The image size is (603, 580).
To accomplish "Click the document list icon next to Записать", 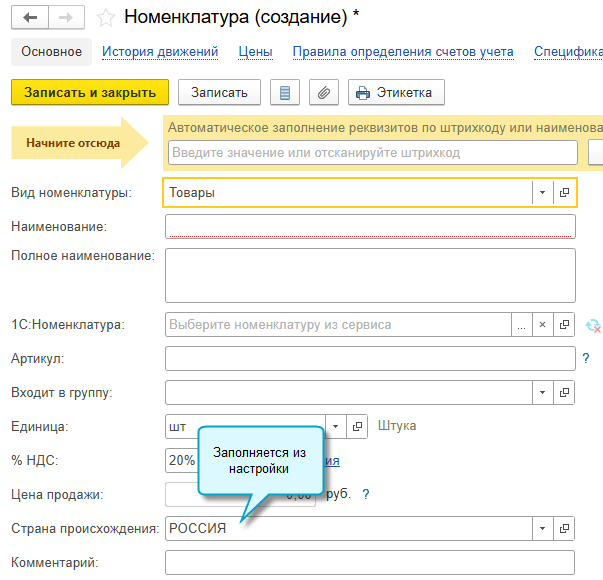I will click(286, 93).
